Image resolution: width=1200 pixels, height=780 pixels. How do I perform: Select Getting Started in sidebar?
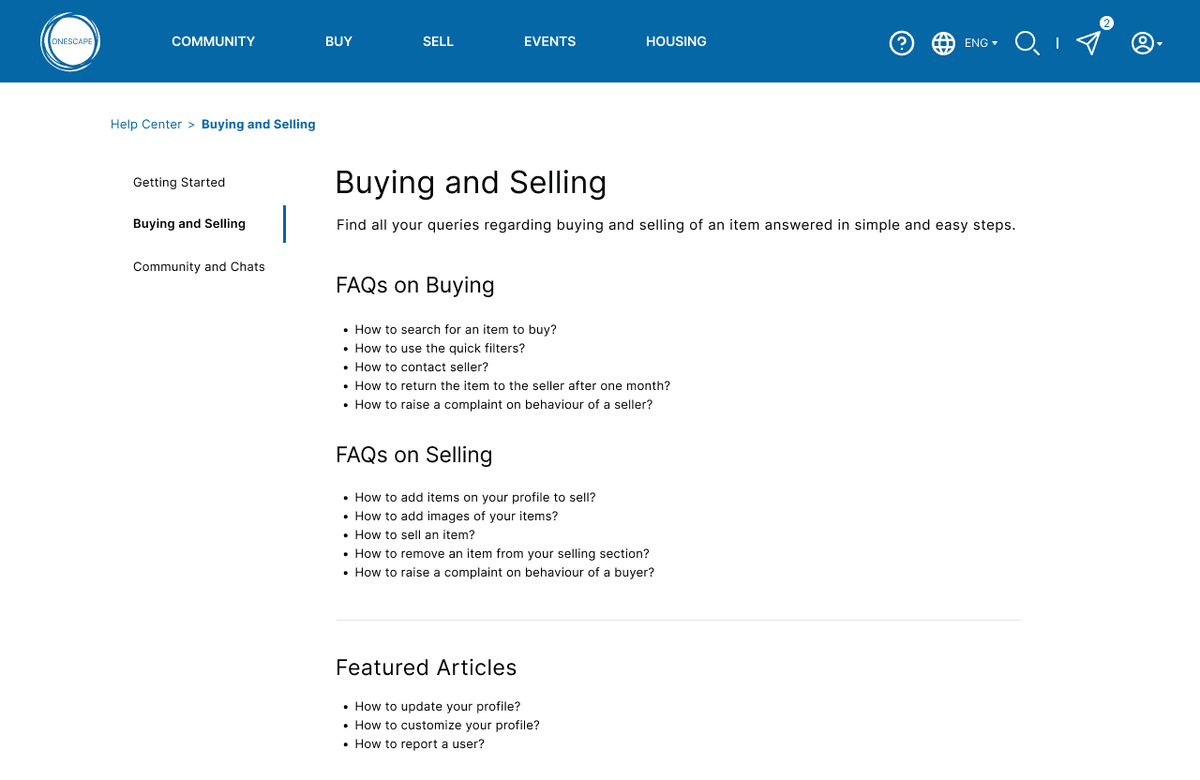(x=179, y=182)
